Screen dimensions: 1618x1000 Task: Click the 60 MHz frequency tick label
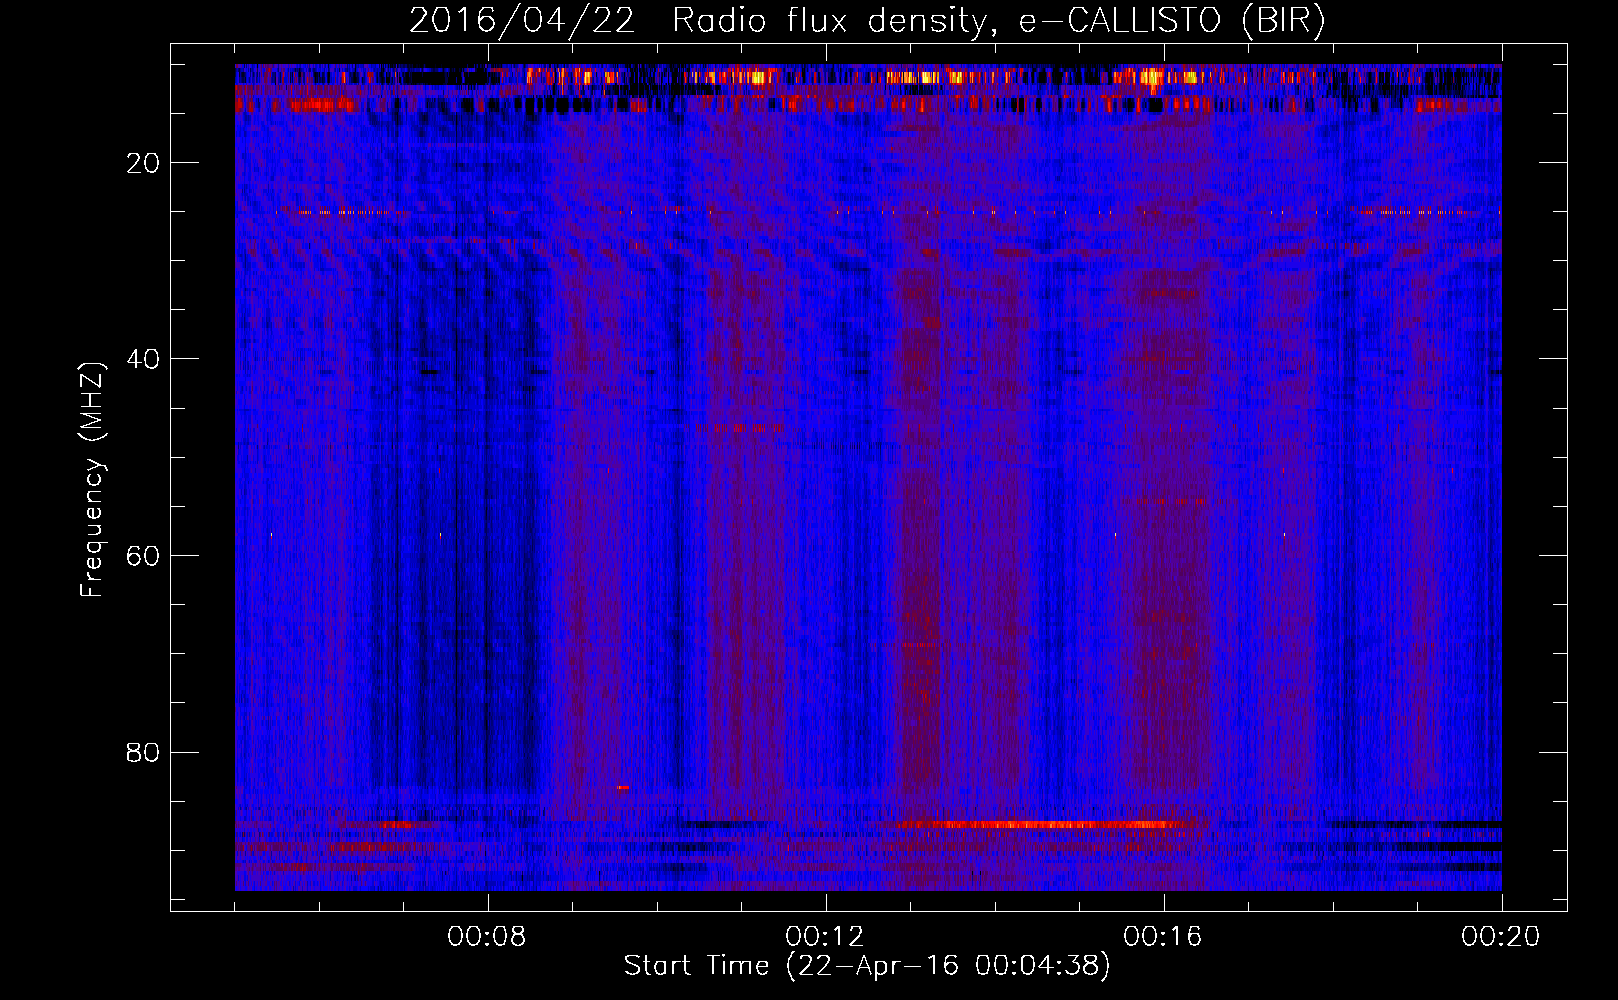pyautogui.click(x=143, y=556)
